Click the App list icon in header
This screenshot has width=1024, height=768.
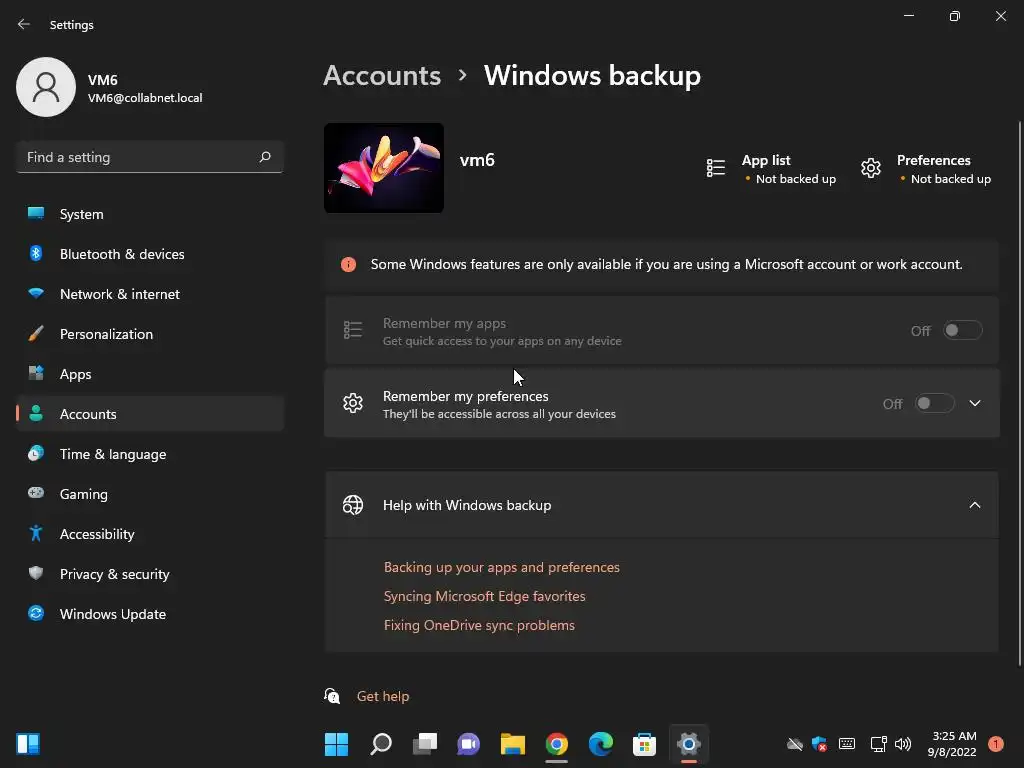tap(716, 168)
